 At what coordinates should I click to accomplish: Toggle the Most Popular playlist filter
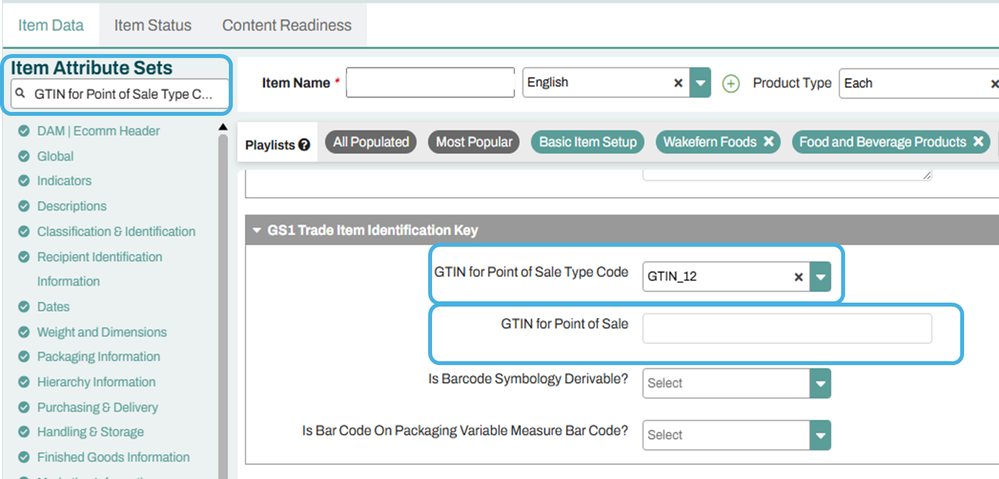point(474,142)
